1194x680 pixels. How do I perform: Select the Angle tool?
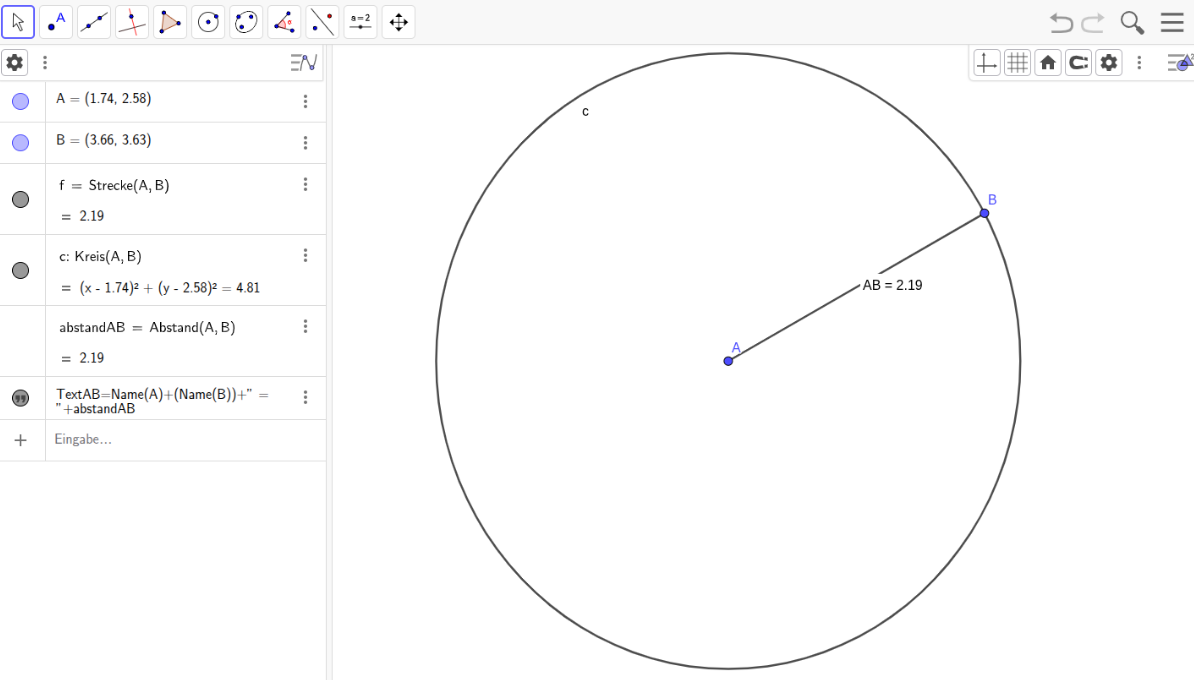point(284,22)
